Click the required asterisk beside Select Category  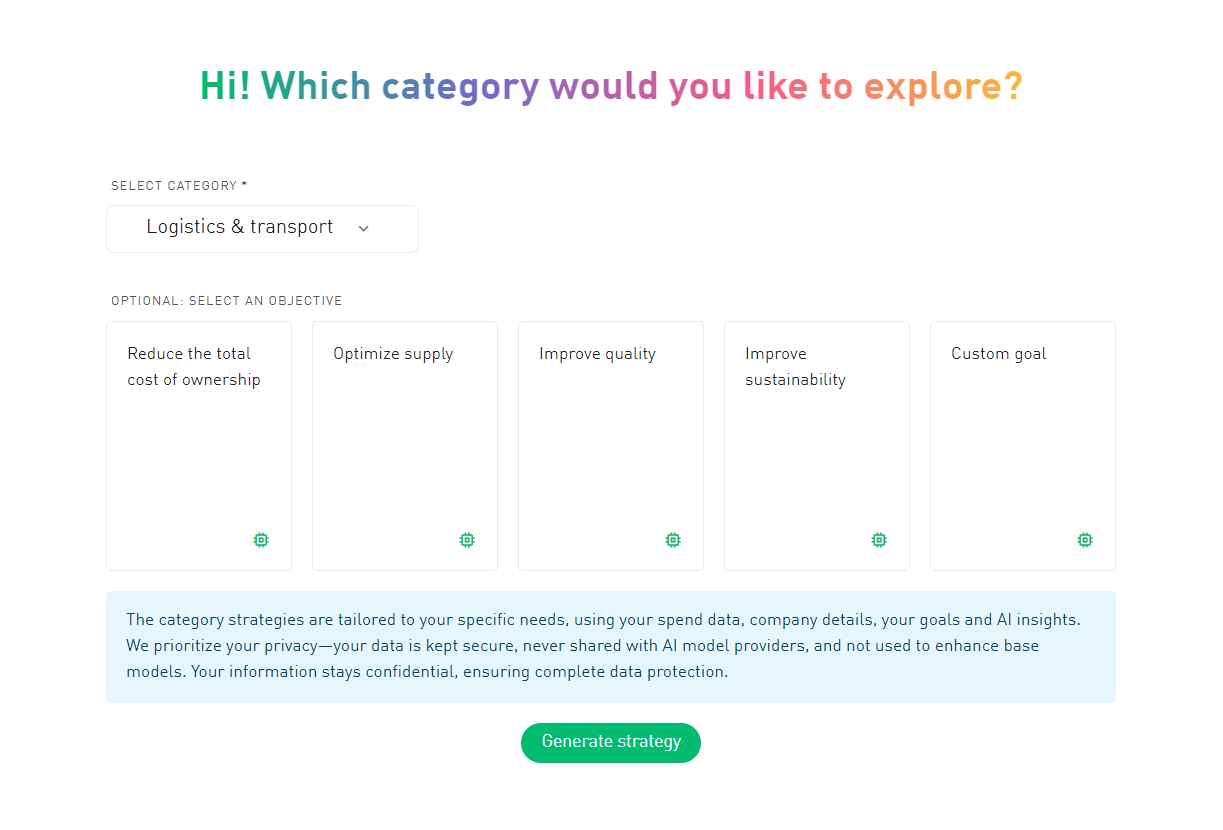point(244,185)
